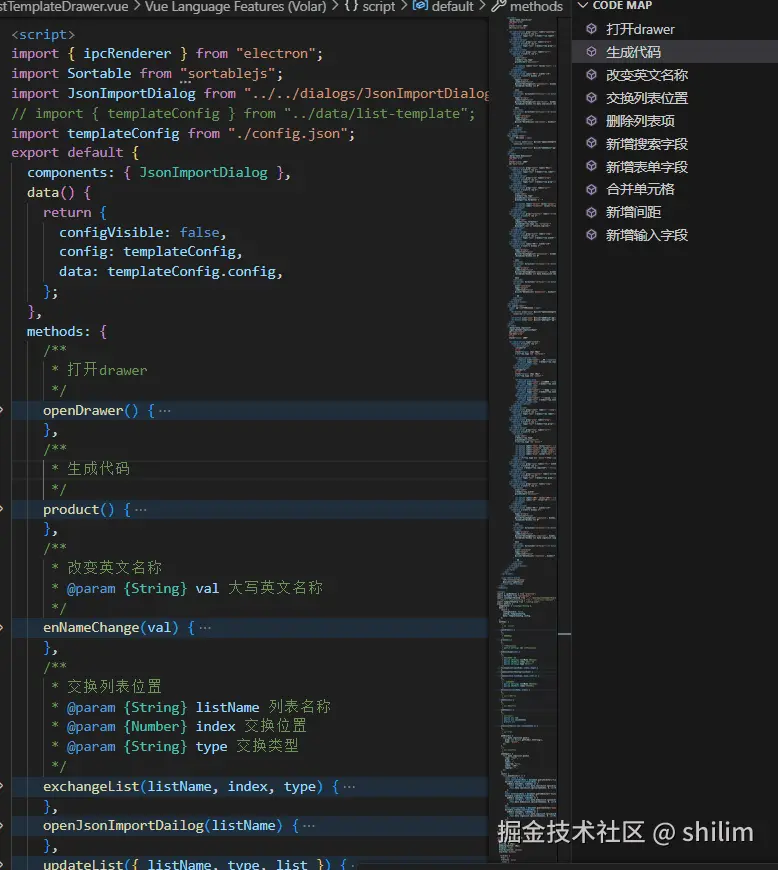Expand folded exchangeList method
This screenshot has height=870, width=778.
click(2, 786)
